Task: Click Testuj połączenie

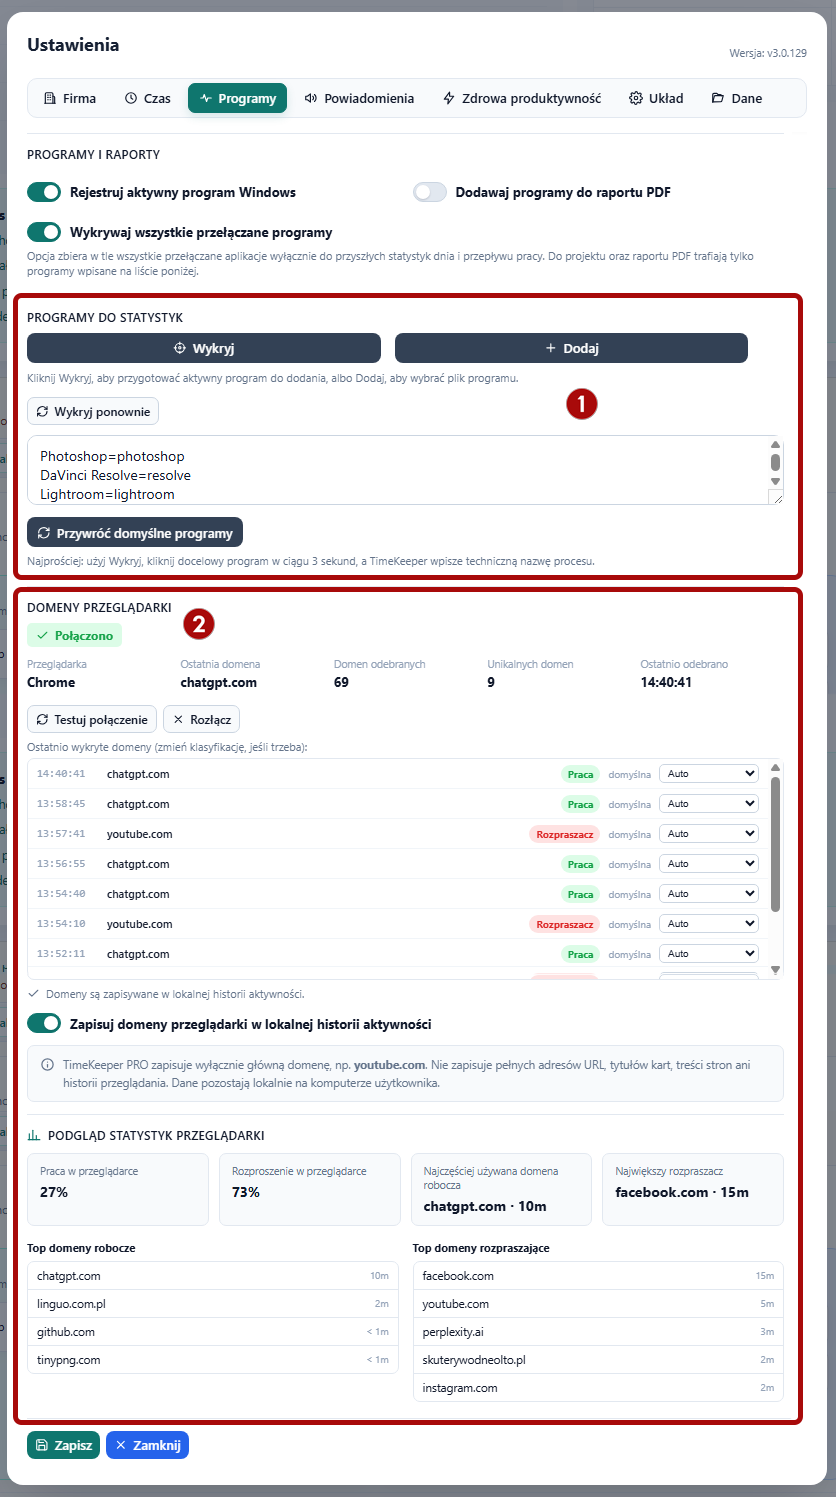Action: point(92,719)
